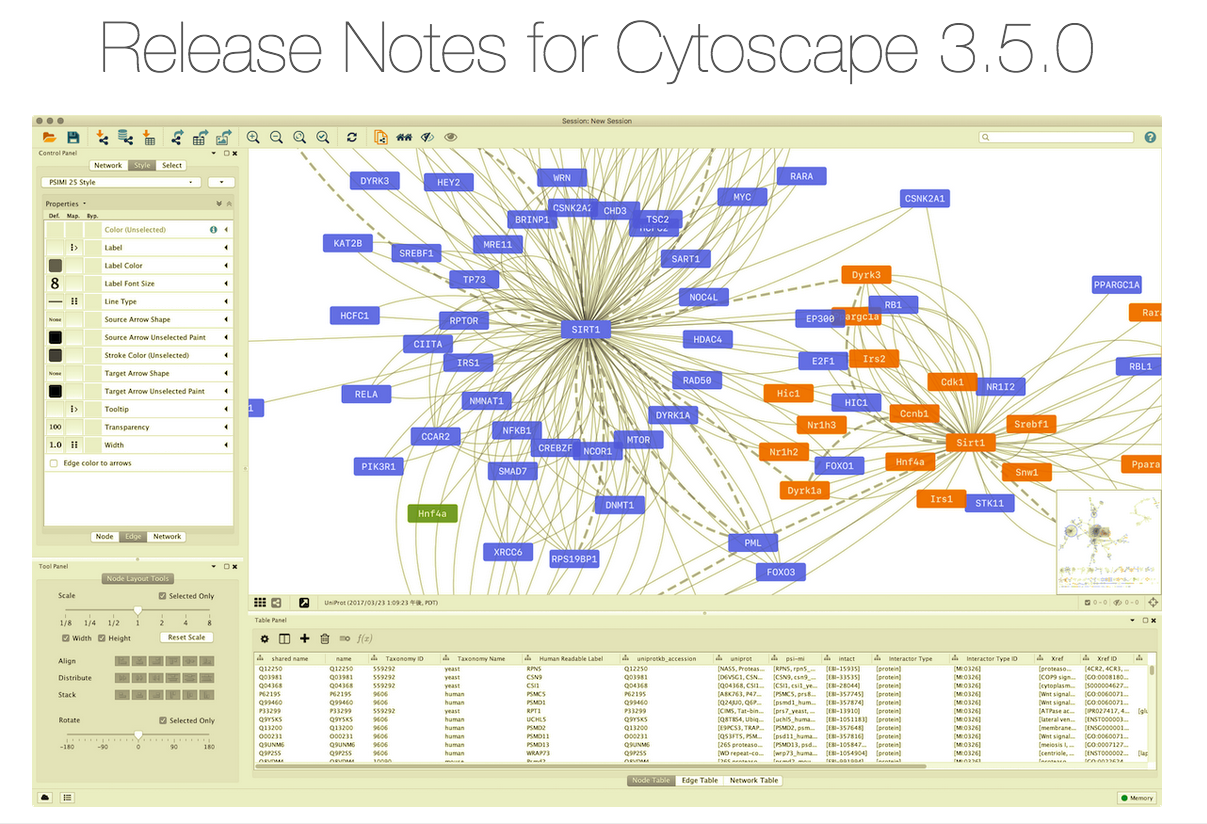This screenshot has width=1207, height=824.
Task: Select the green Hnf4a node
Action: click(x=433, y=514)
